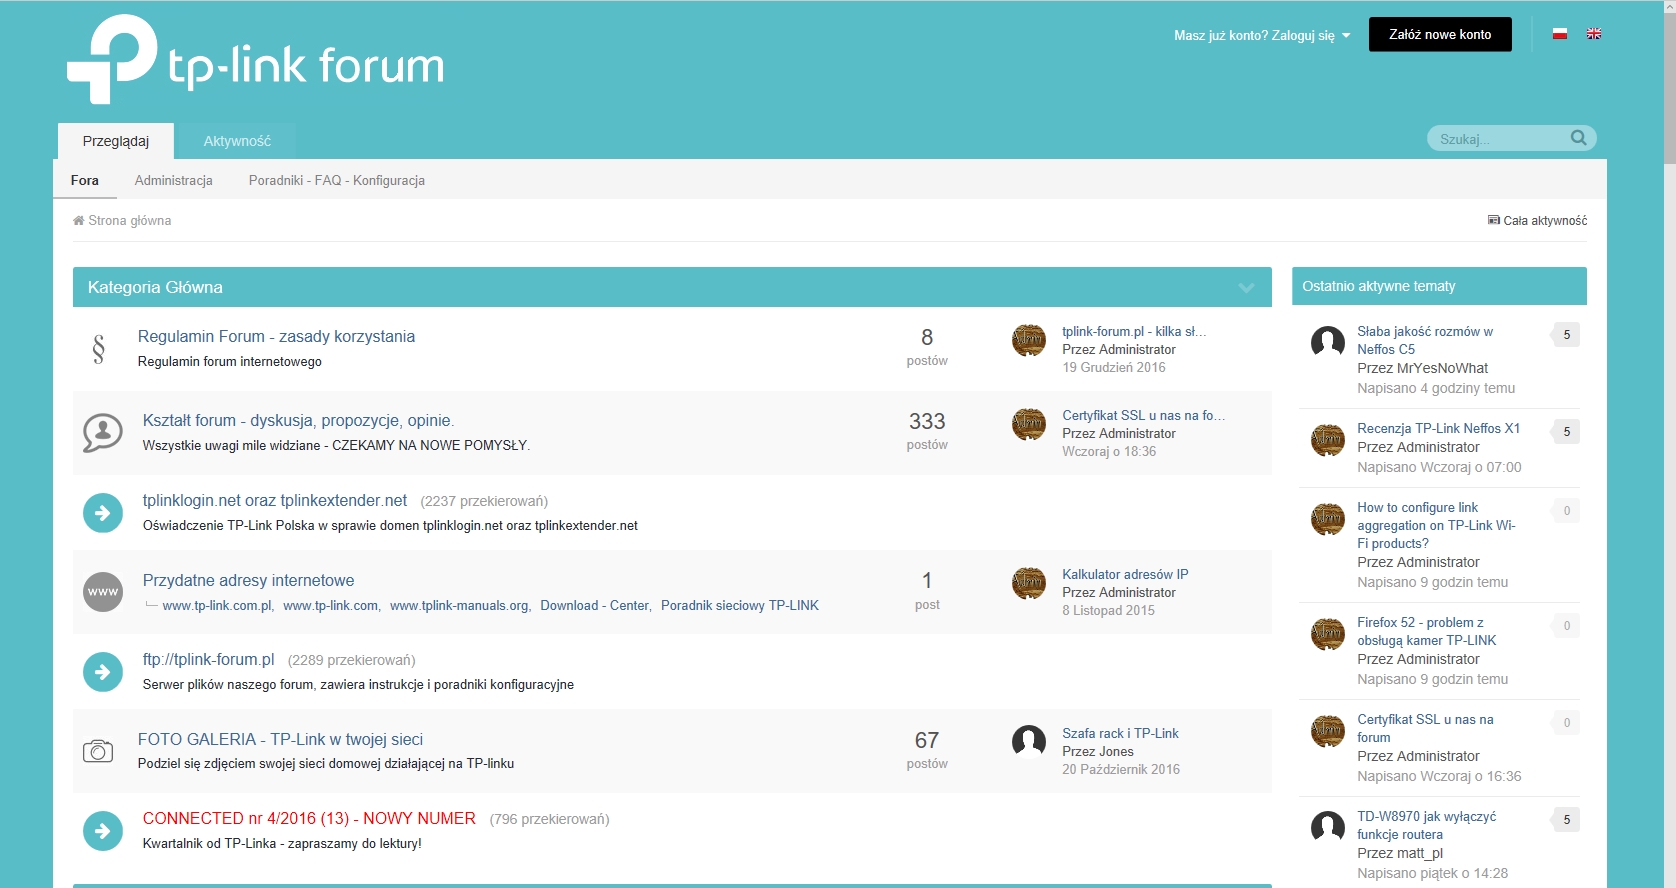
Task: Open www.tp-link.com subforum link
Action: coord(331,605)
